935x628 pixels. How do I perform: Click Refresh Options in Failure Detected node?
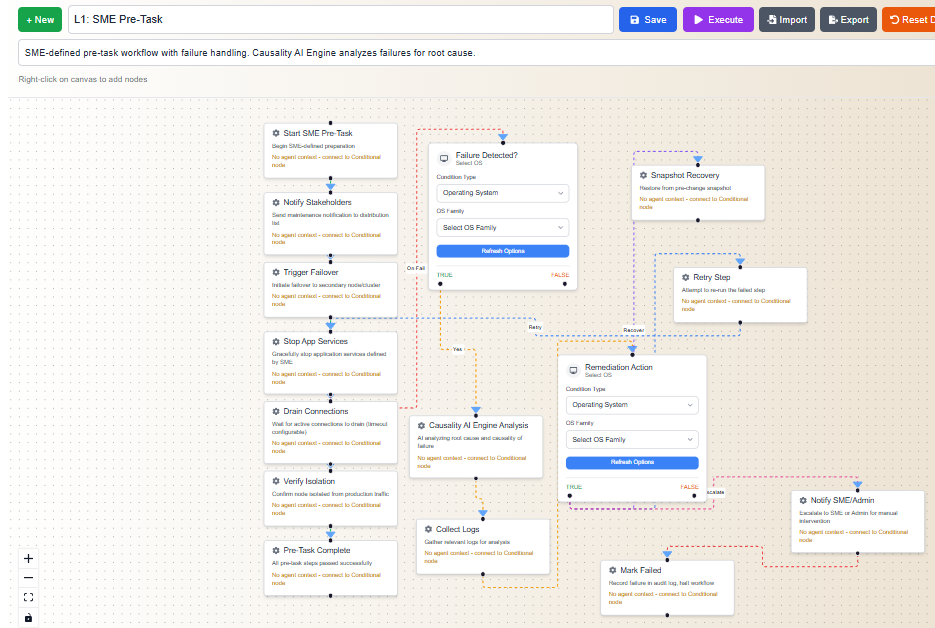click(502, 250)
